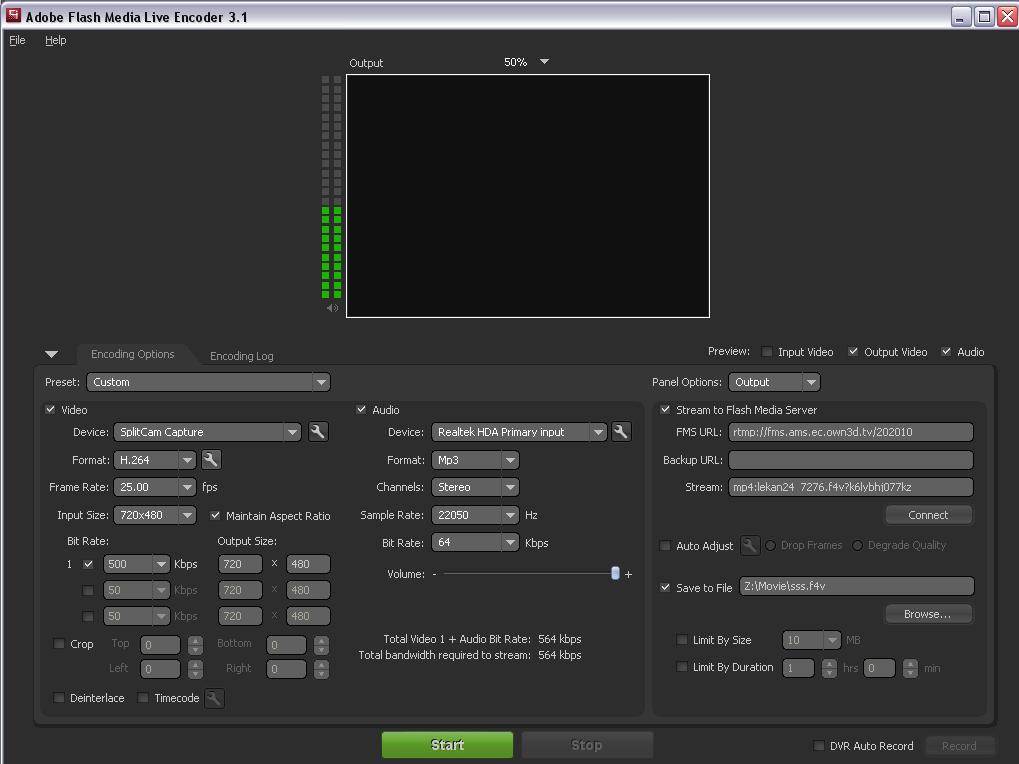Image resolution: width=1019 pixels, height=764 pixels.
Task: Increase the Crop Bottom stepper
Action: 321,641
